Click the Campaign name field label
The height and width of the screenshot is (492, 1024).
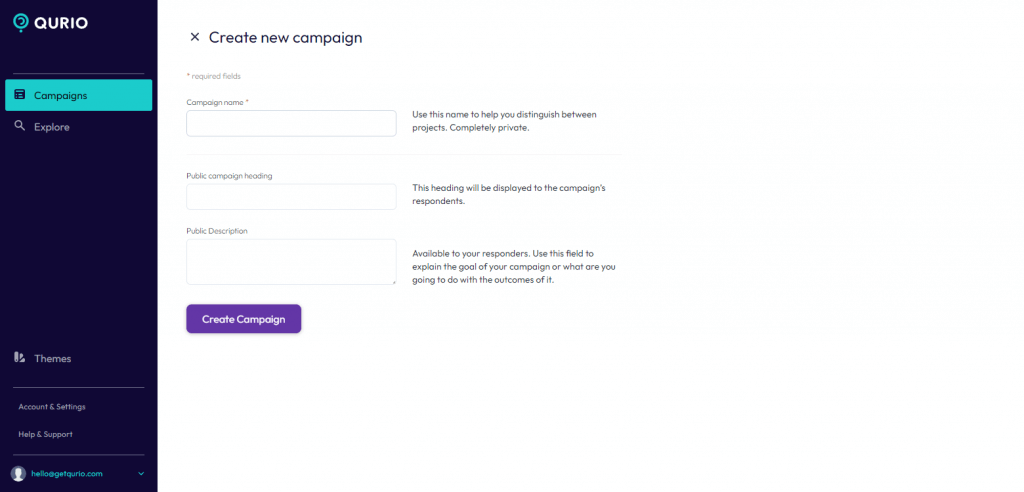coord(217,102)
